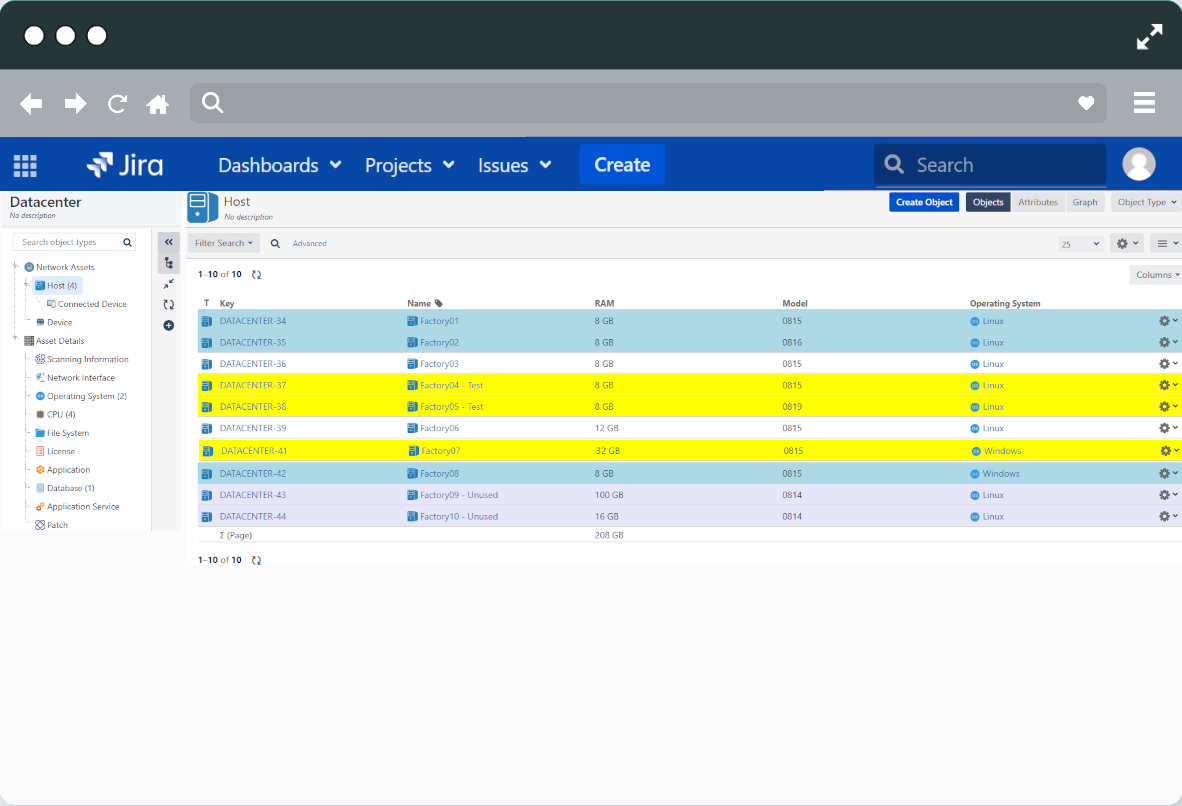Image resolution: width=1182 pixels, height=806 pixels.
Task: Refresh the object type tree
Action: pyautogui.click(x=169, y=305)
